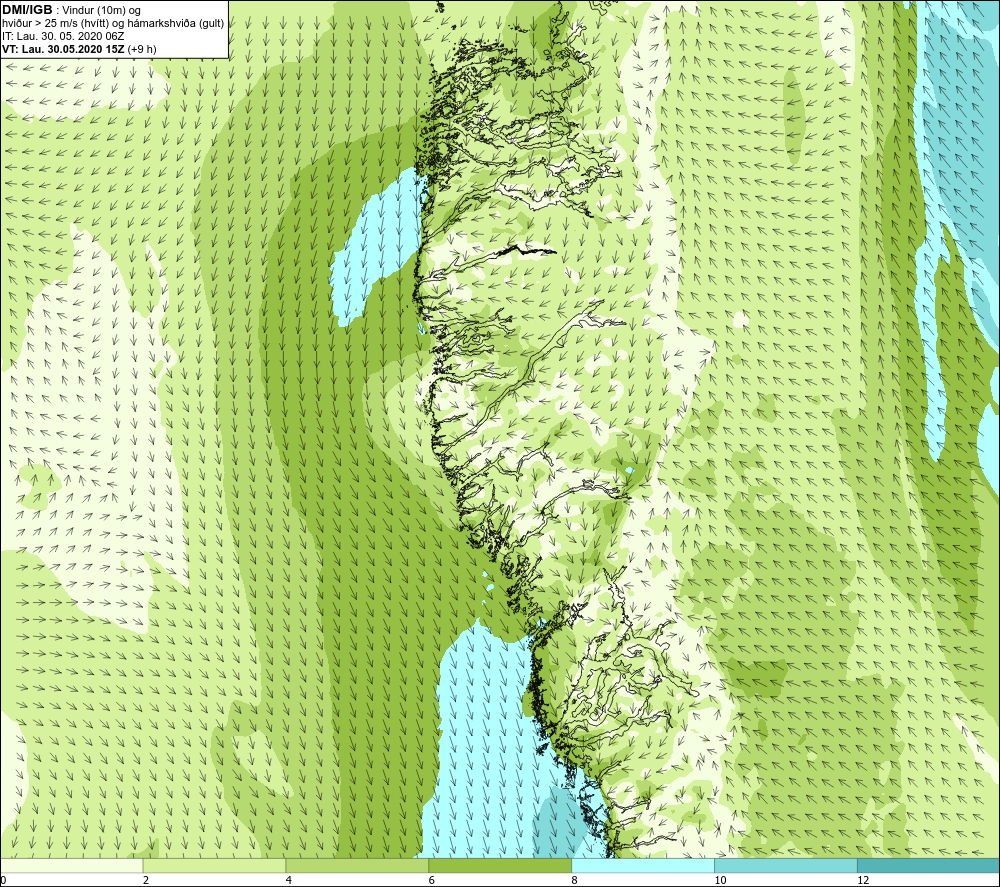Click the DMI/IGB title text
Screen dimensions: 1000x887
pos(27,10)
